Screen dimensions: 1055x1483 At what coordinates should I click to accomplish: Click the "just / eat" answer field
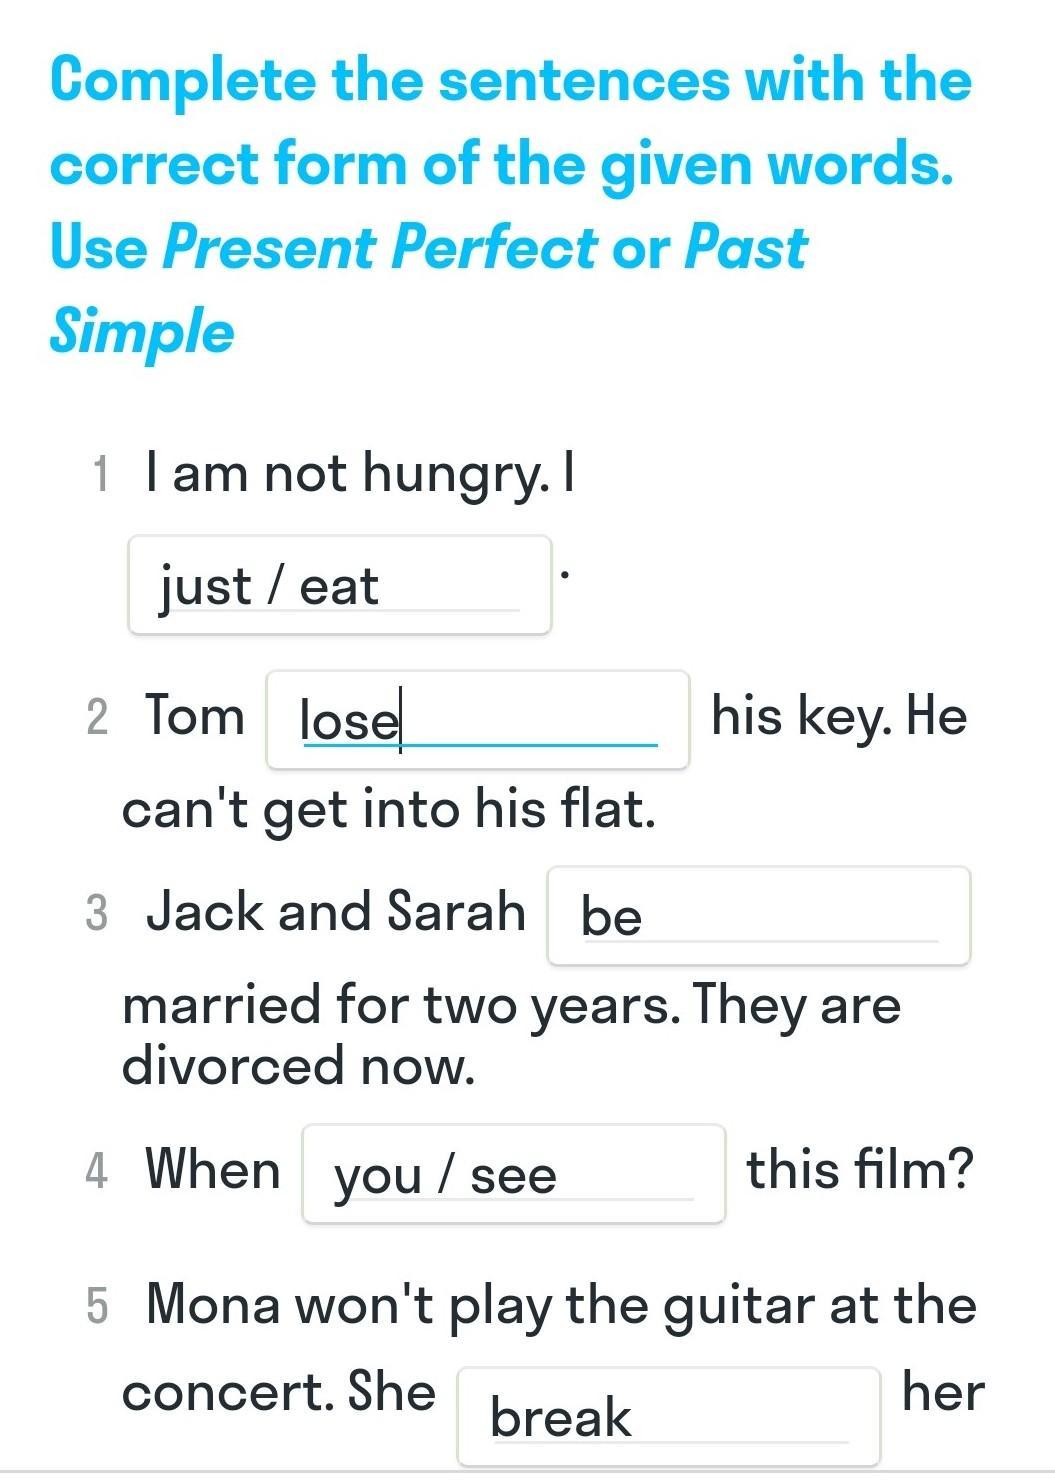(x=340, y=585)
